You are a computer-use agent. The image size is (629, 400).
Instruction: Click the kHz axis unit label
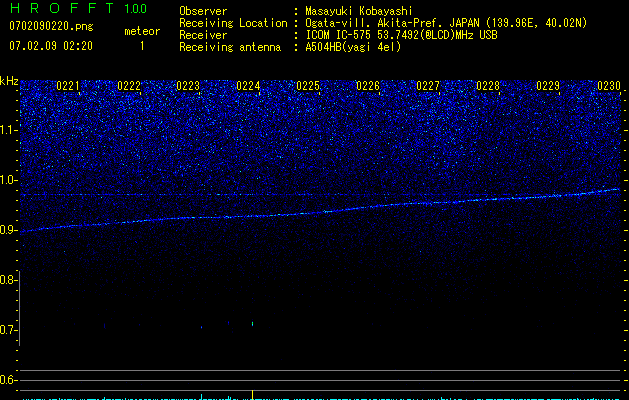pyautogui.click(x=9, y=81)
